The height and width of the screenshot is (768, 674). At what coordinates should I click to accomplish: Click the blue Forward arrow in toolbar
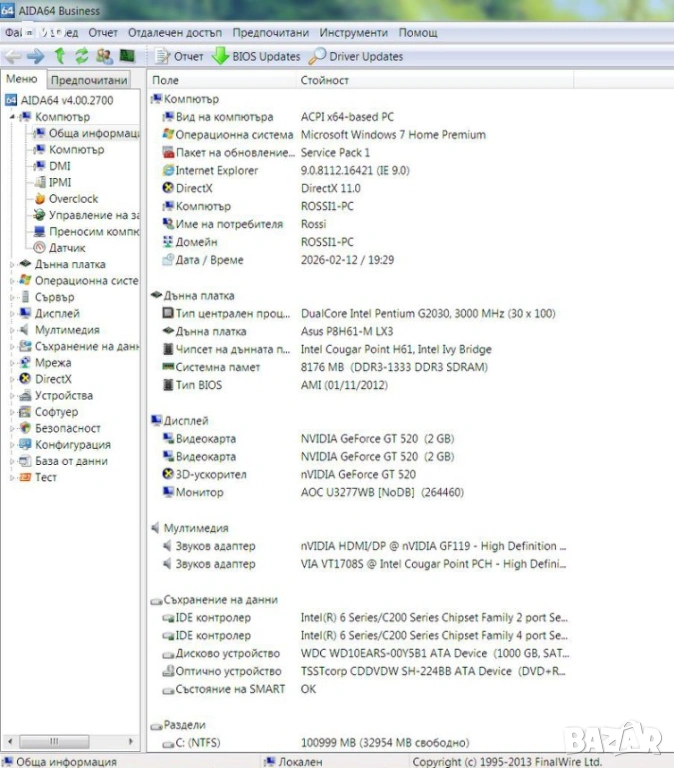[x=36, y=56]
